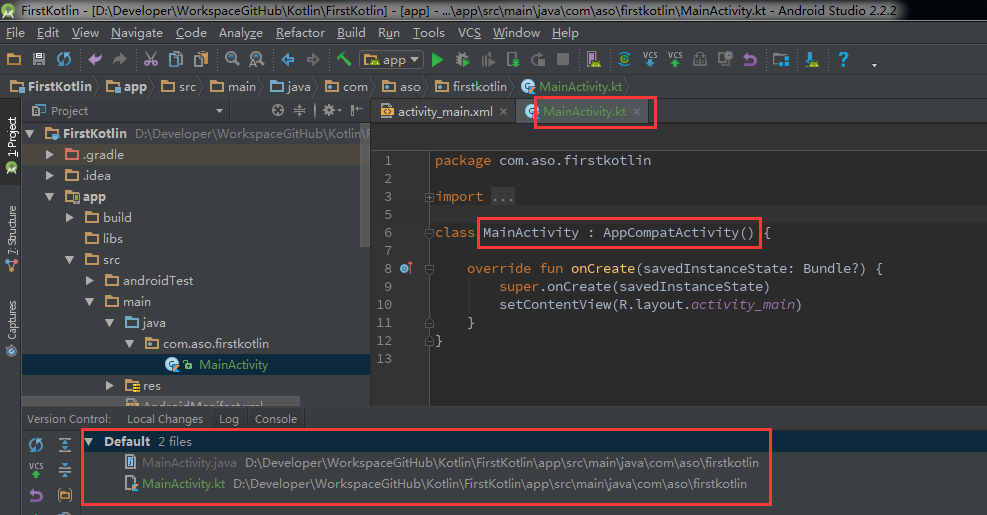987x515 pixels.
Task: Click the Redo arrow in the main toolbar
Action: pos(120,60)
